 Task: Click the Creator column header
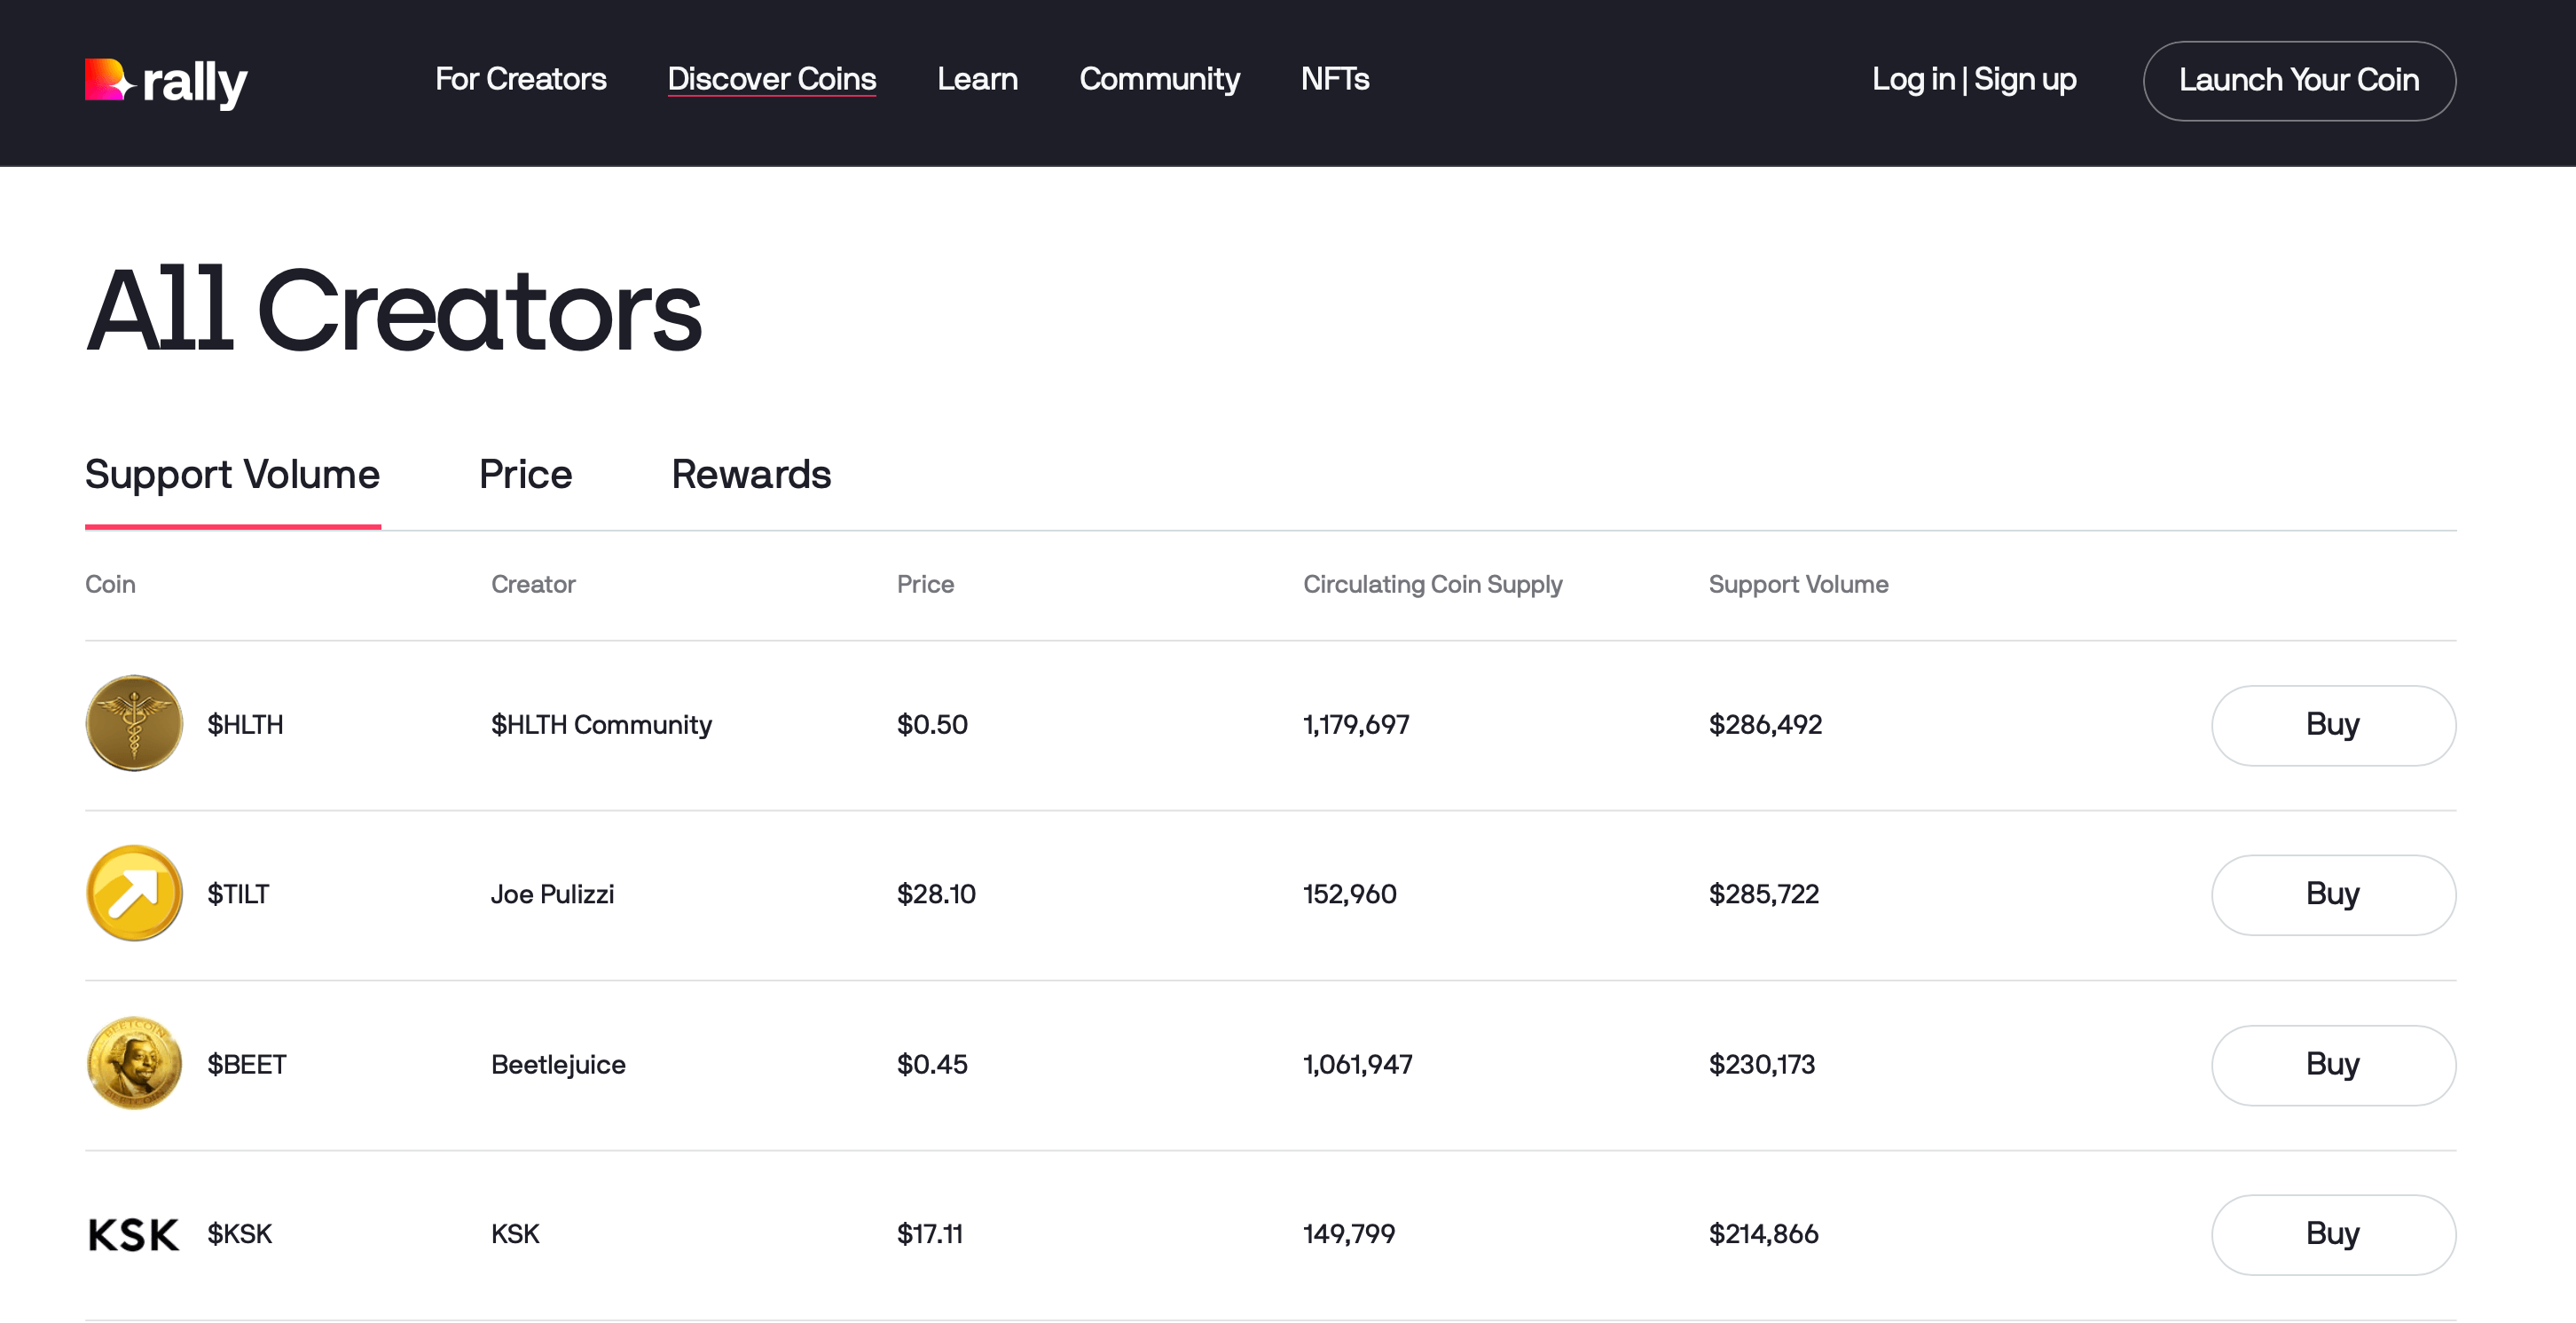coord(533,584)
